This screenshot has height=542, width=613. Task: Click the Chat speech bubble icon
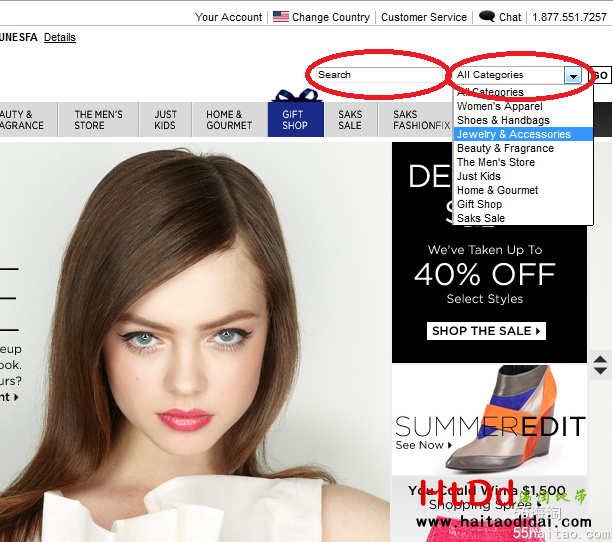487,16
